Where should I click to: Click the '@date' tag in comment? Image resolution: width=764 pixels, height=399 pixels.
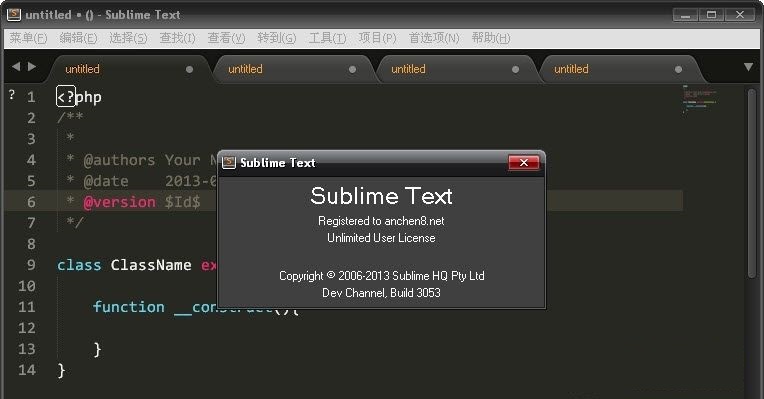(x=106, y=181)
